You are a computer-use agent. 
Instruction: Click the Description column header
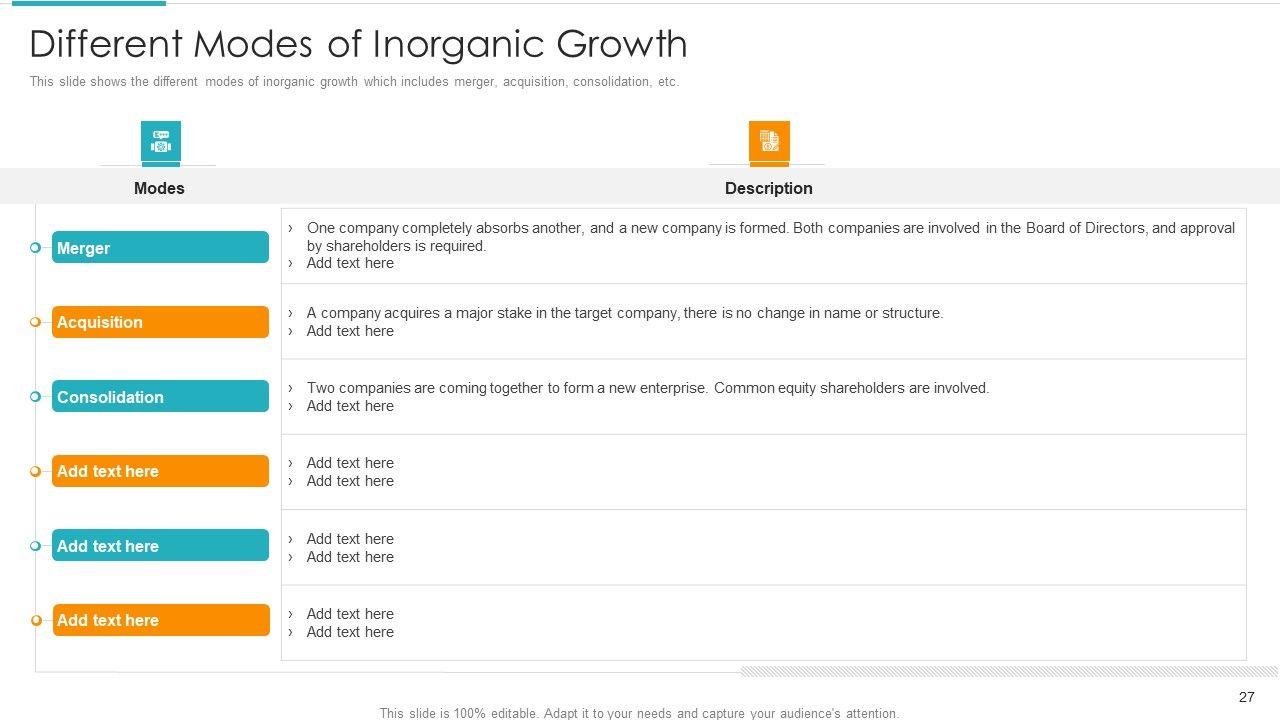[768, 188]
